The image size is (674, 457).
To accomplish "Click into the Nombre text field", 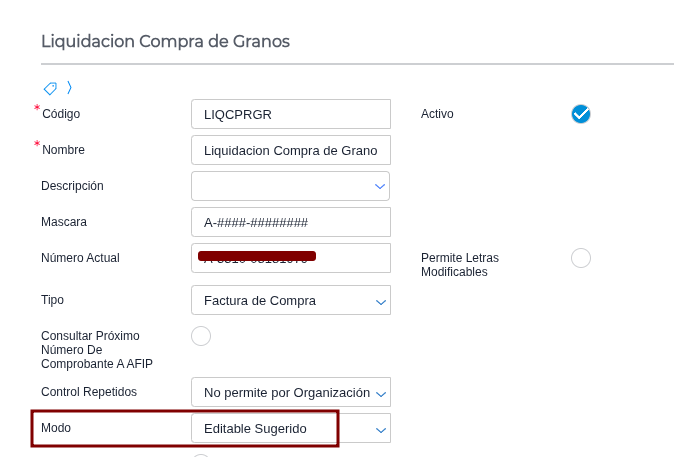I will (291, 150).
